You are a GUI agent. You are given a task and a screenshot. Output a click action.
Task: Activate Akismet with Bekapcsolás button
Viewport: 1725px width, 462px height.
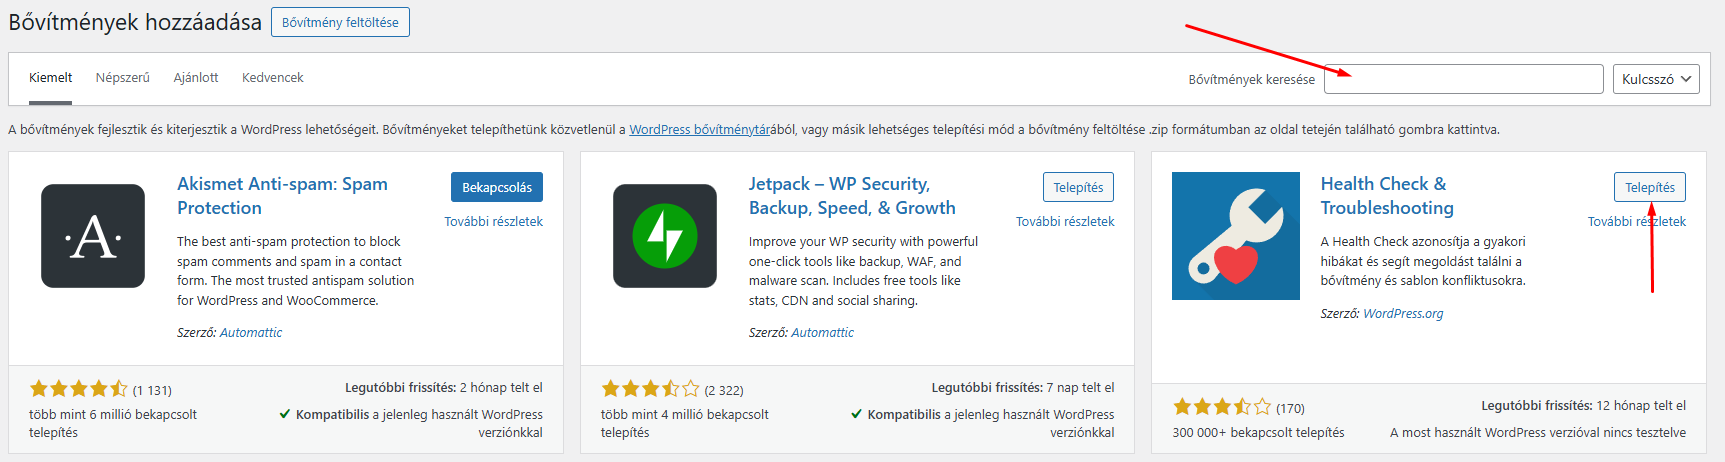497,187
